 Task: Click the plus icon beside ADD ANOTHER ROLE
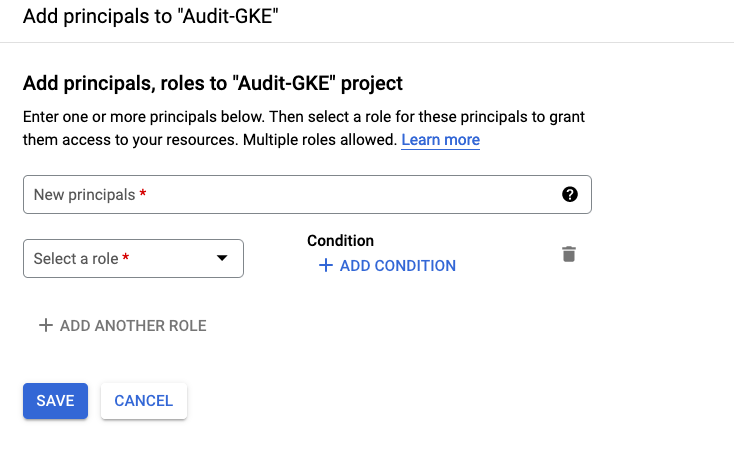(45, 326)
